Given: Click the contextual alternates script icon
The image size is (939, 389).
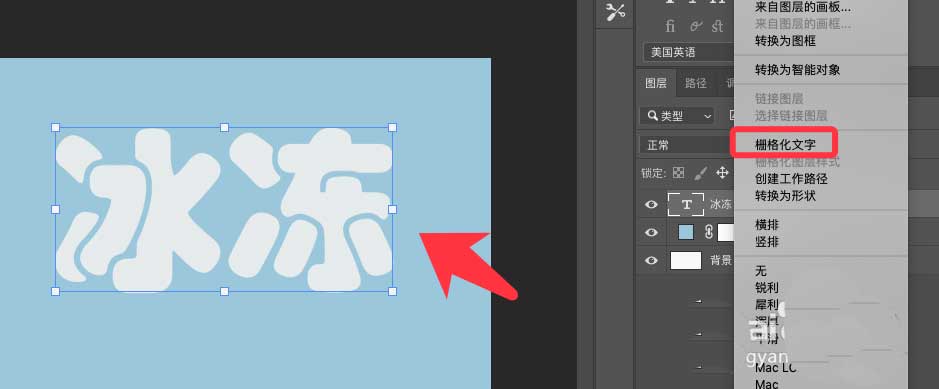Looking at the screenshot, I should click(695, 26).
